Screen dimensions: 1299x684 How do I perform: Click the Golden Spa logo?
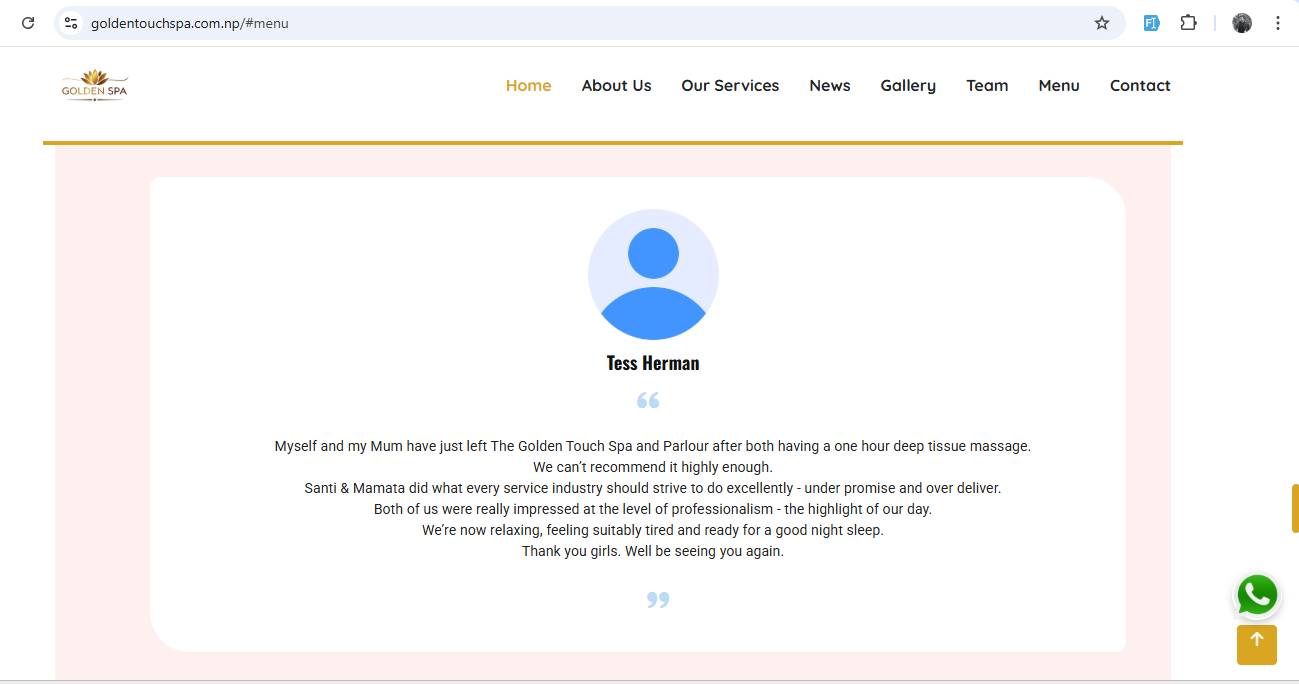[x=94, y=86]
